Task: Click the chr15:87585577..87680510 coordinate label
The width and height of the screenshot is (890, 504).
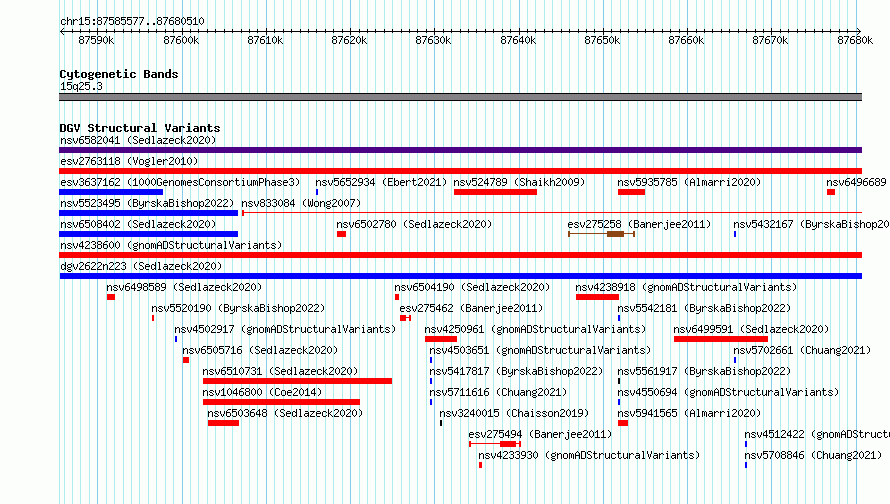Action: click(x=132, y=22)
